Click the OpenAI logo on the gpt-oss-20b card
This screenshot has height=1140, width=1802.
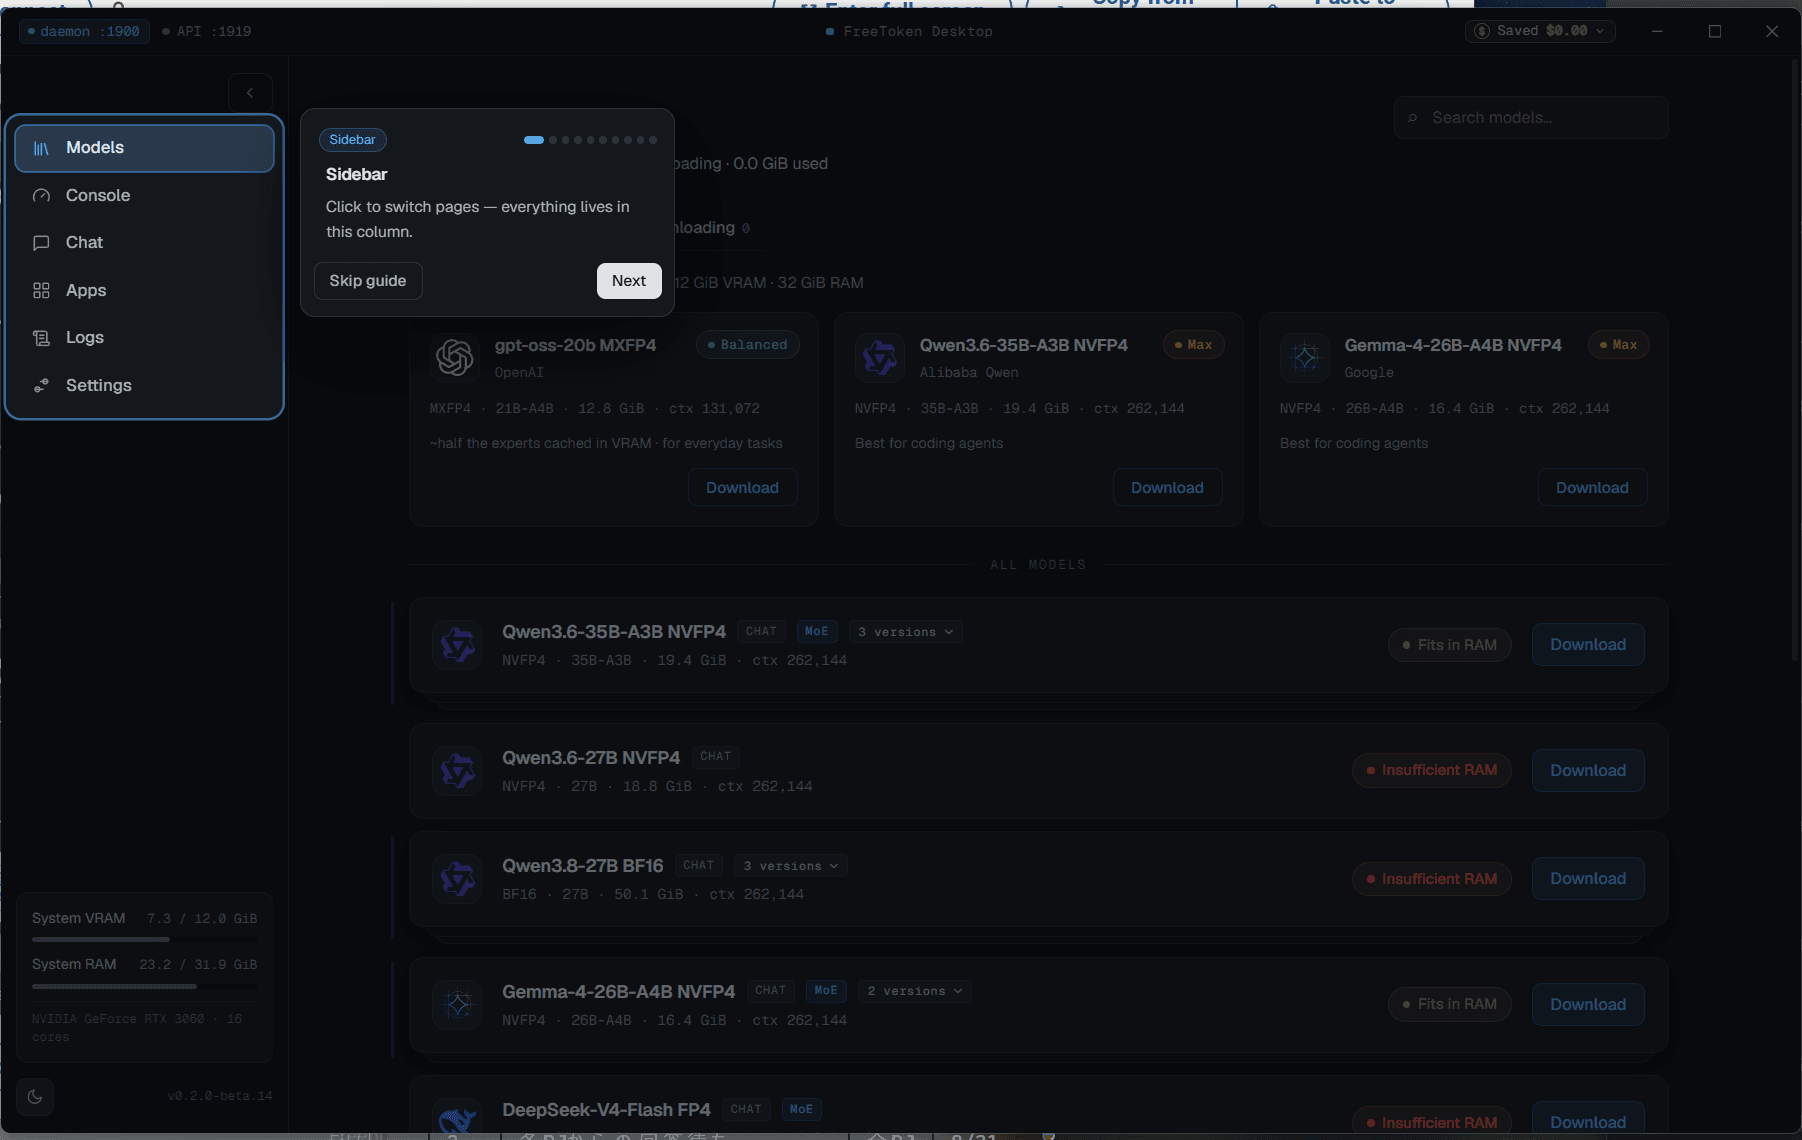(455, 357)
